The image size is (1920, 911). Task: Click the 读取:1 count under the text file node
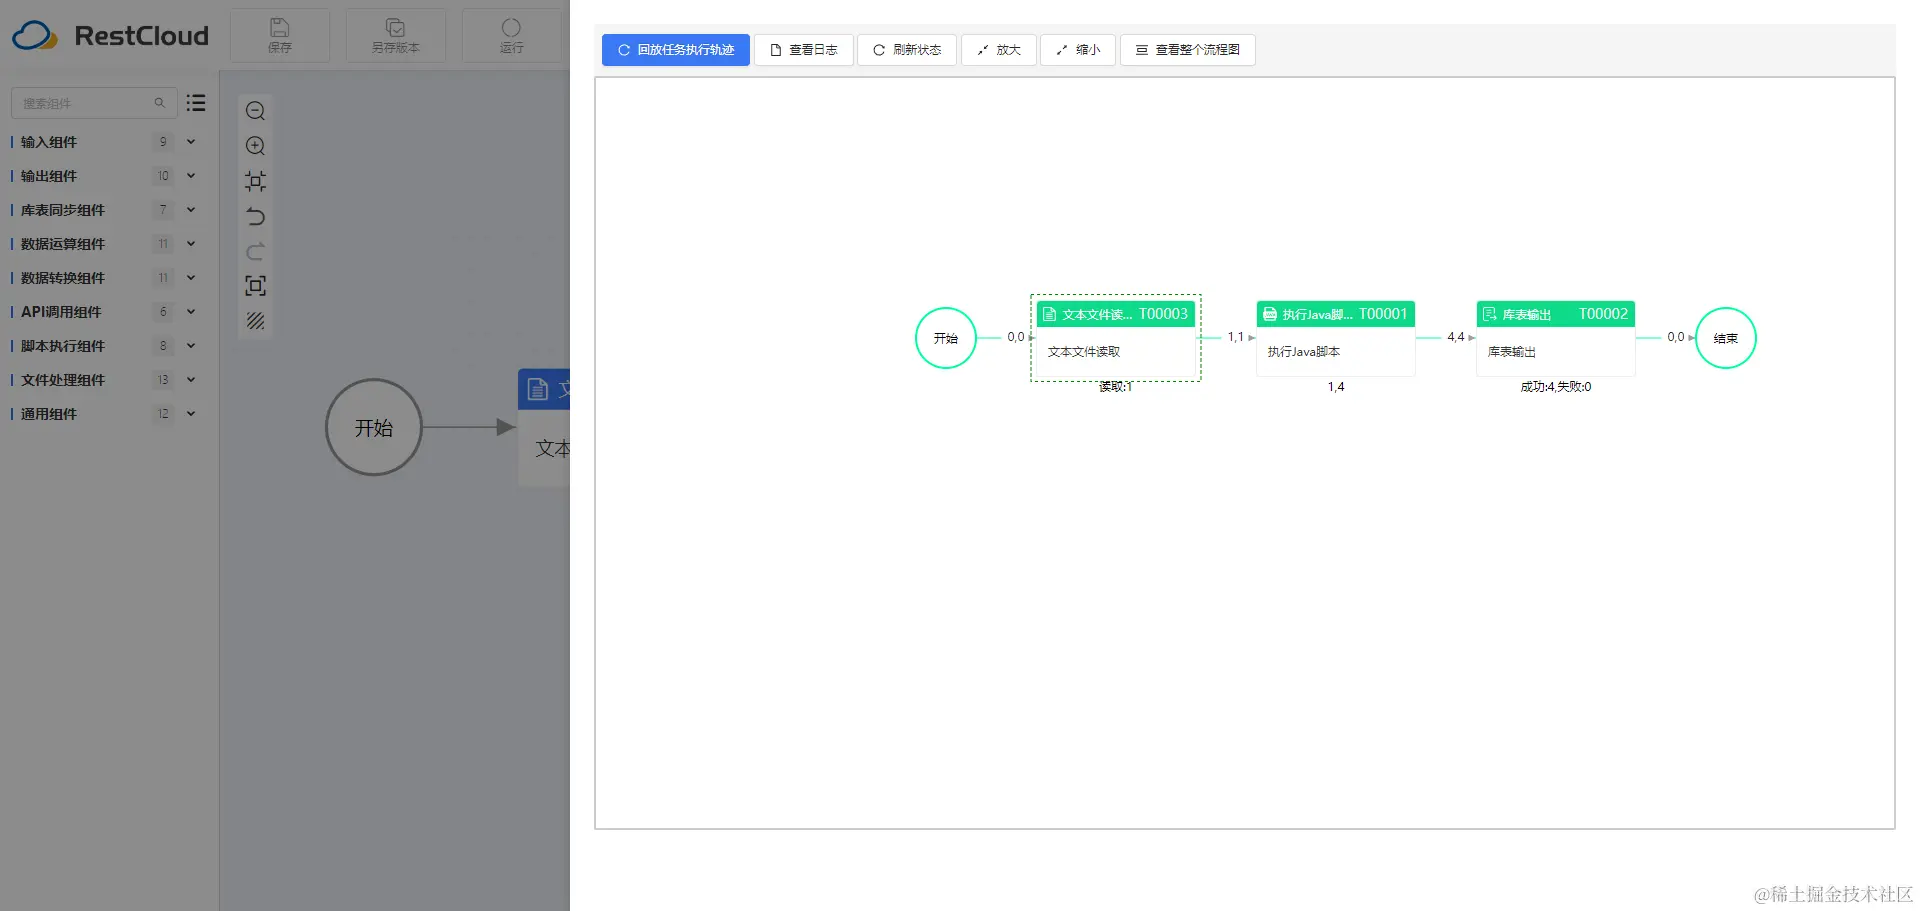tap(1116, 387)
